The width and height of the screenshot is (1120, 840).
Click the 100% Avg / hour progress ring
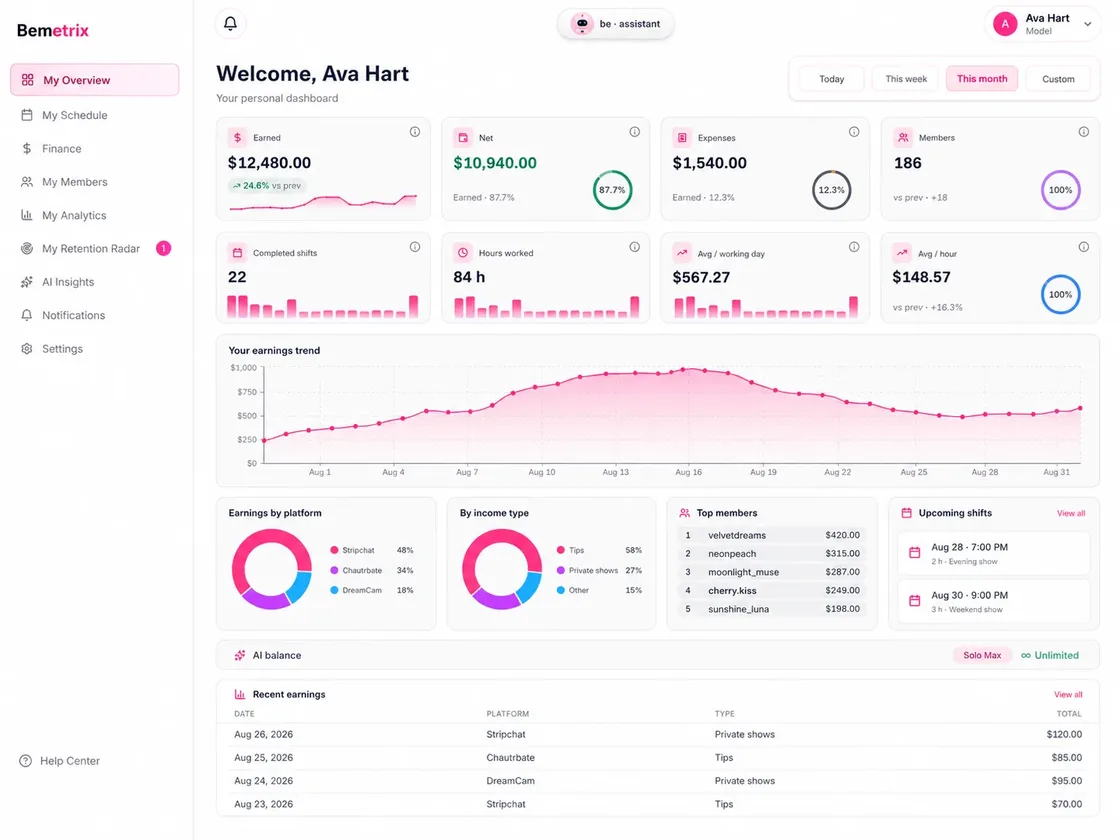pos(1060,294)
